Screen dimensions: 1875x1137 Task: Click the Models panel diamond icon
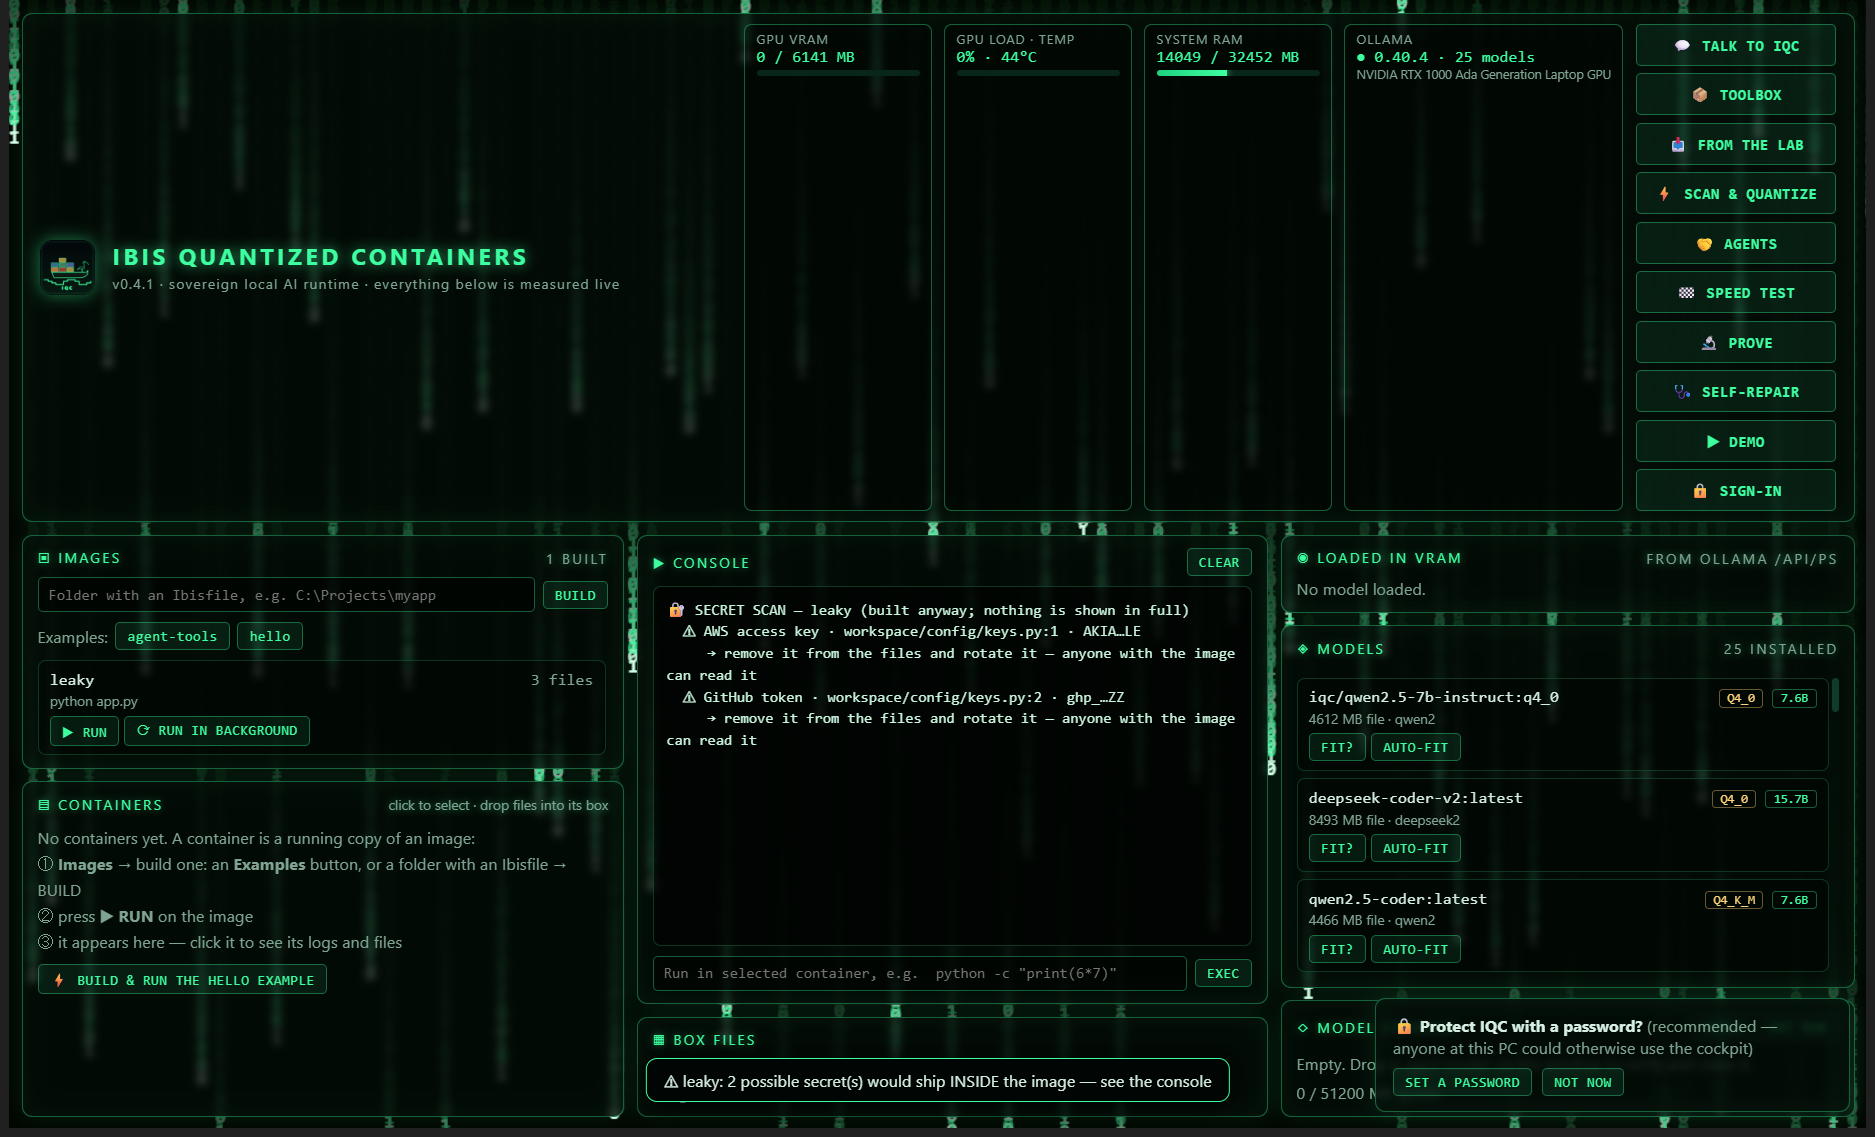(1303, 649)
